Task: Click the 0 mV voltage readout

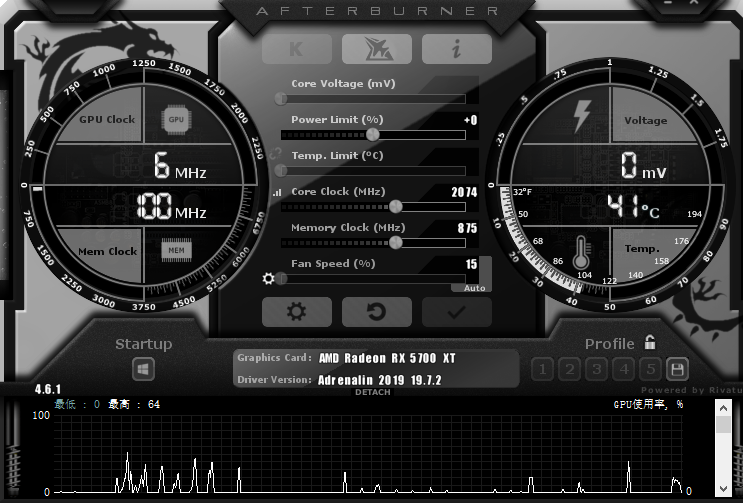Action: (x=643, y=166)
